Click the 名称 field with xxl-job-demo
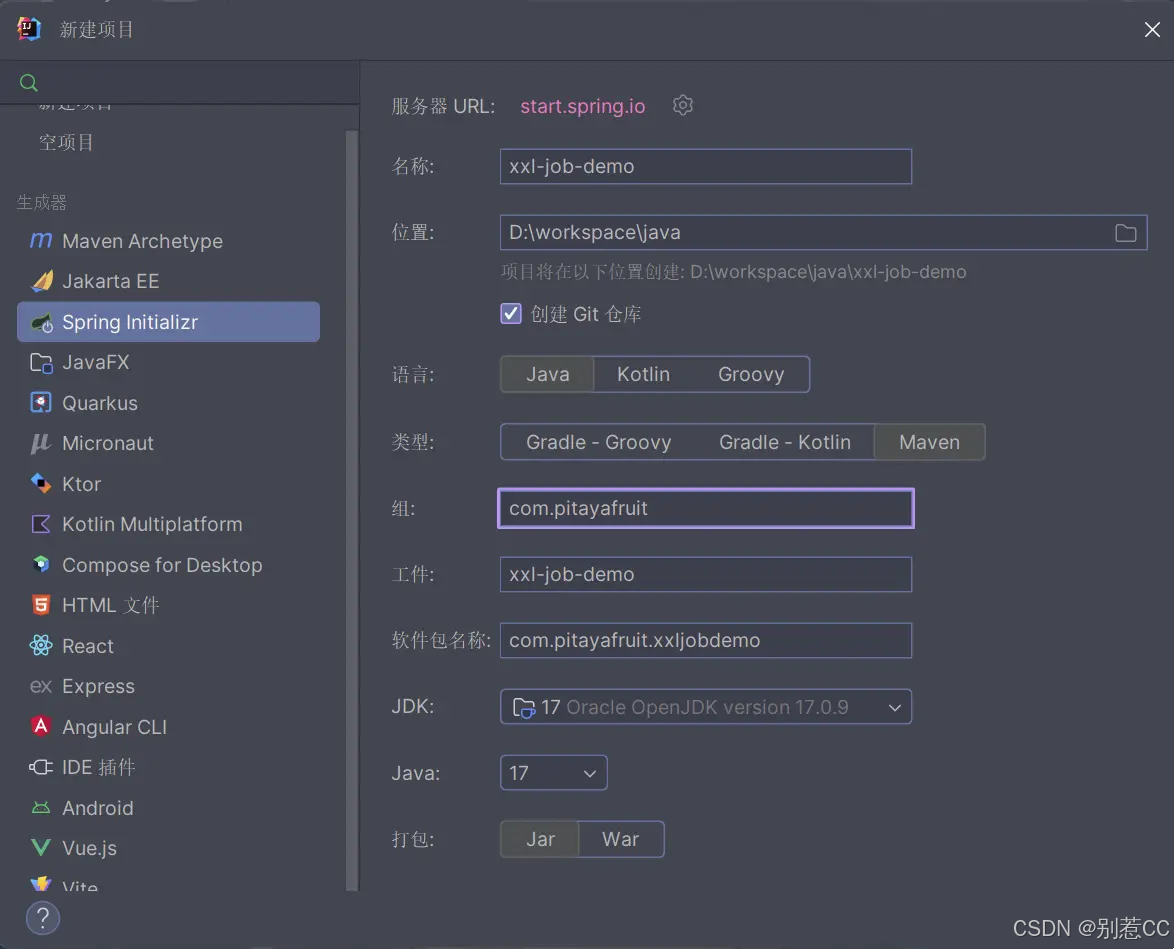This screenshot has width=1174, height=949. point(705,166)
